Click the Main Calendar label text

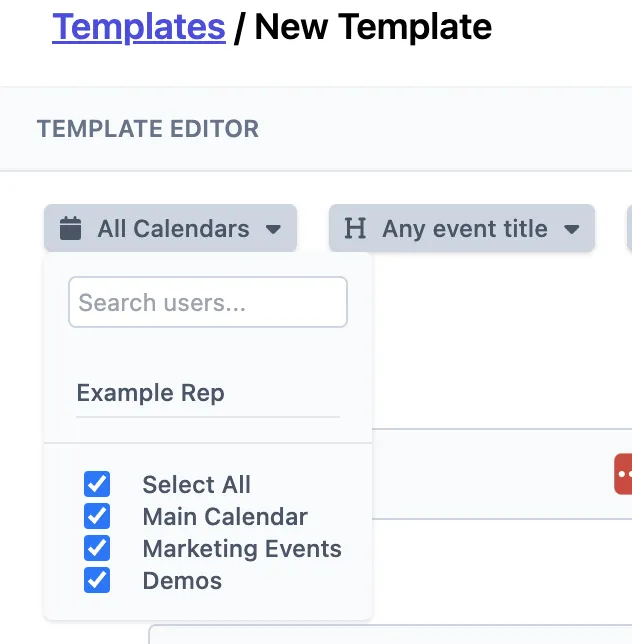click(225, 517)
